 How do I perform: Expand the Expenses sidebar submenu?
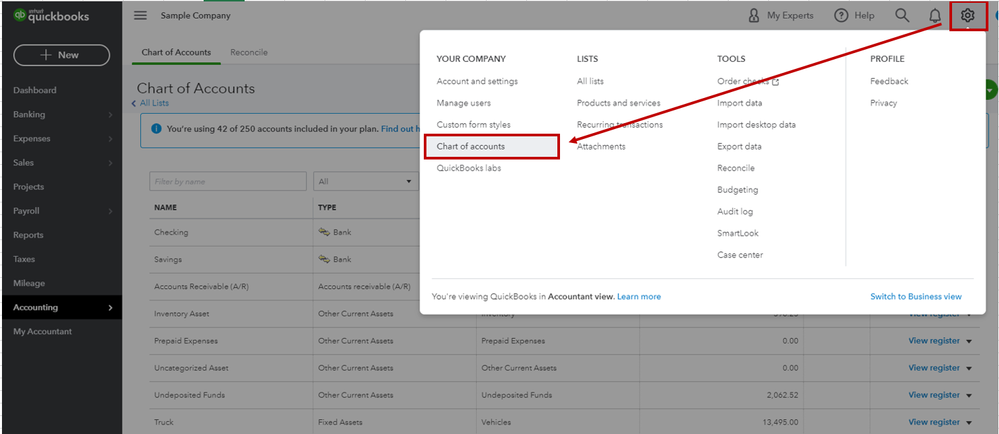110,139
